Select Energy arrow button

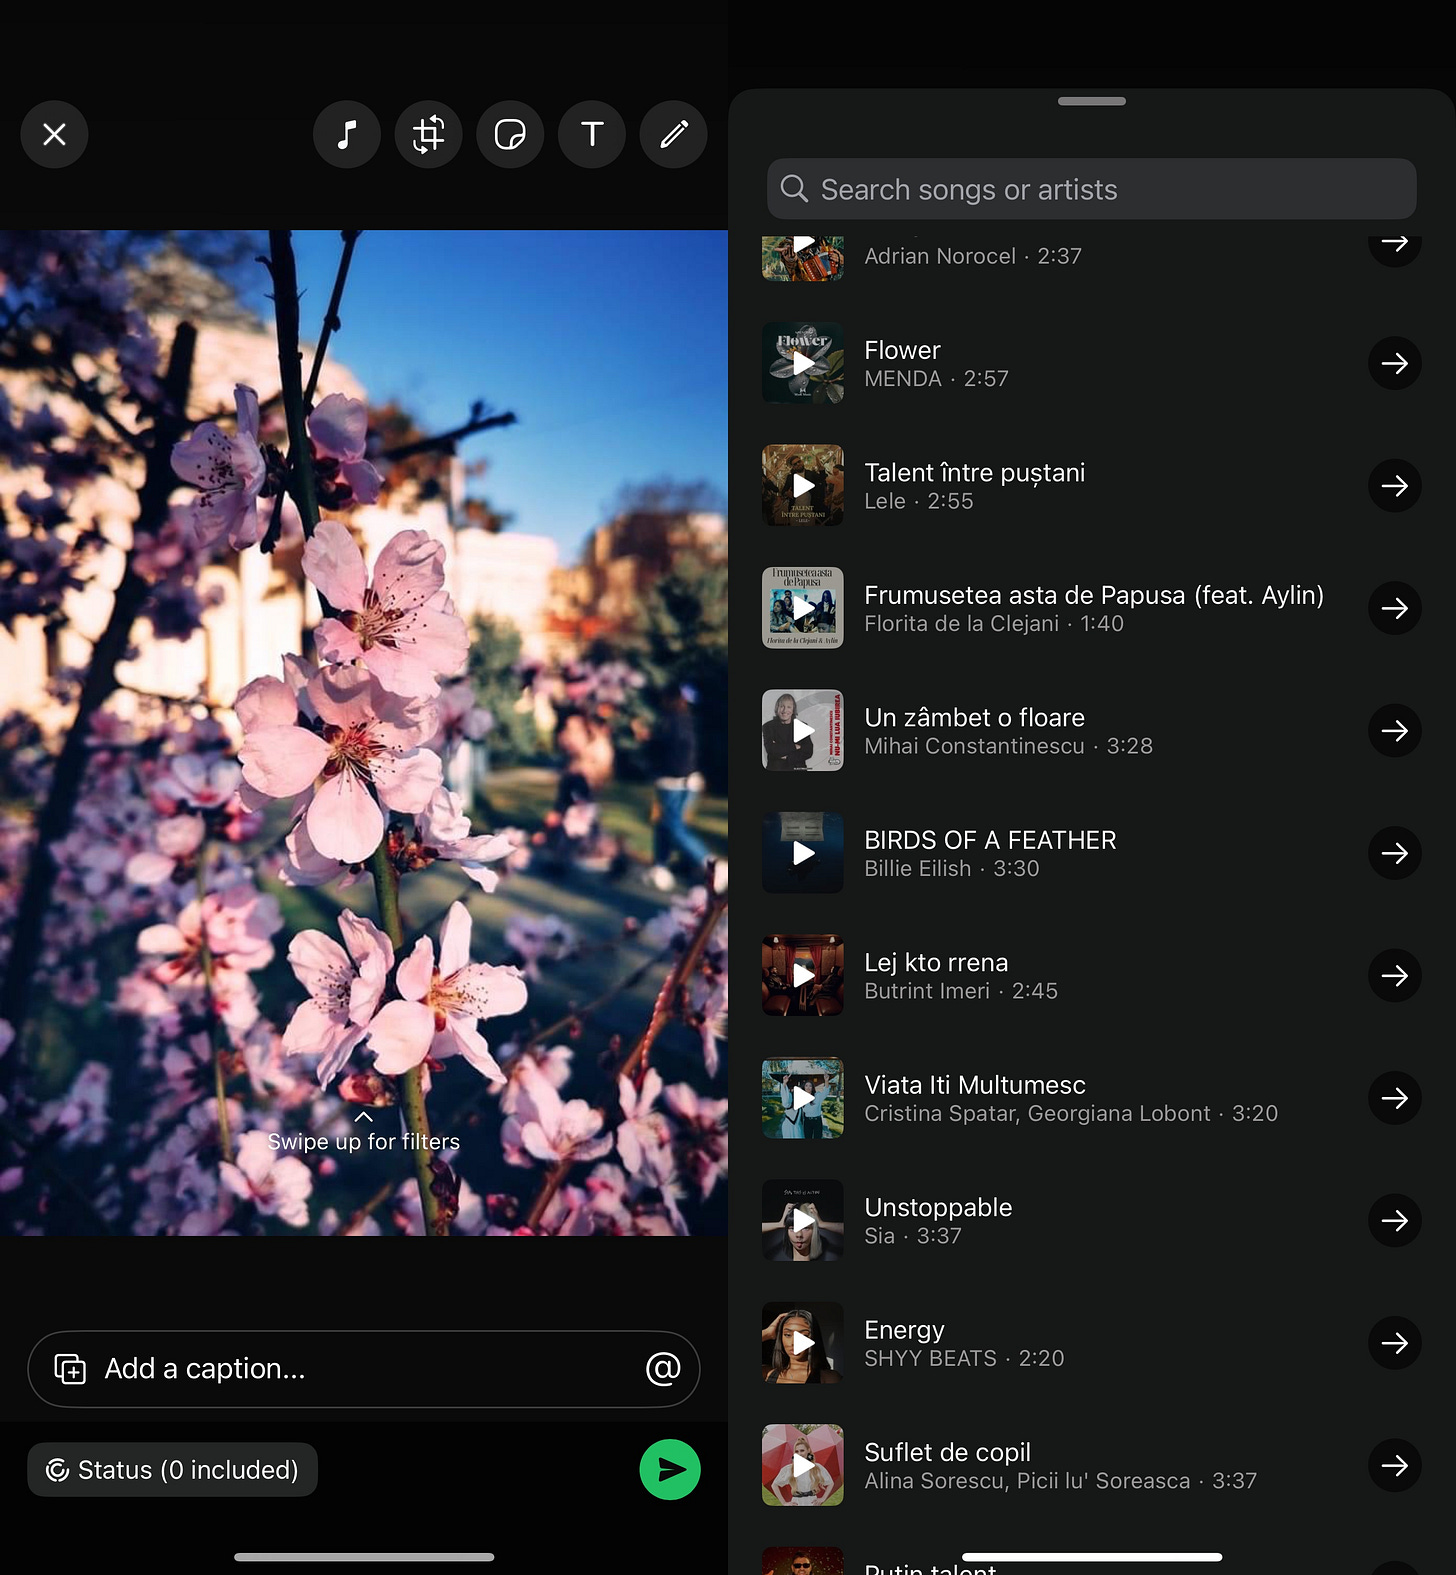point(1394,1343)
